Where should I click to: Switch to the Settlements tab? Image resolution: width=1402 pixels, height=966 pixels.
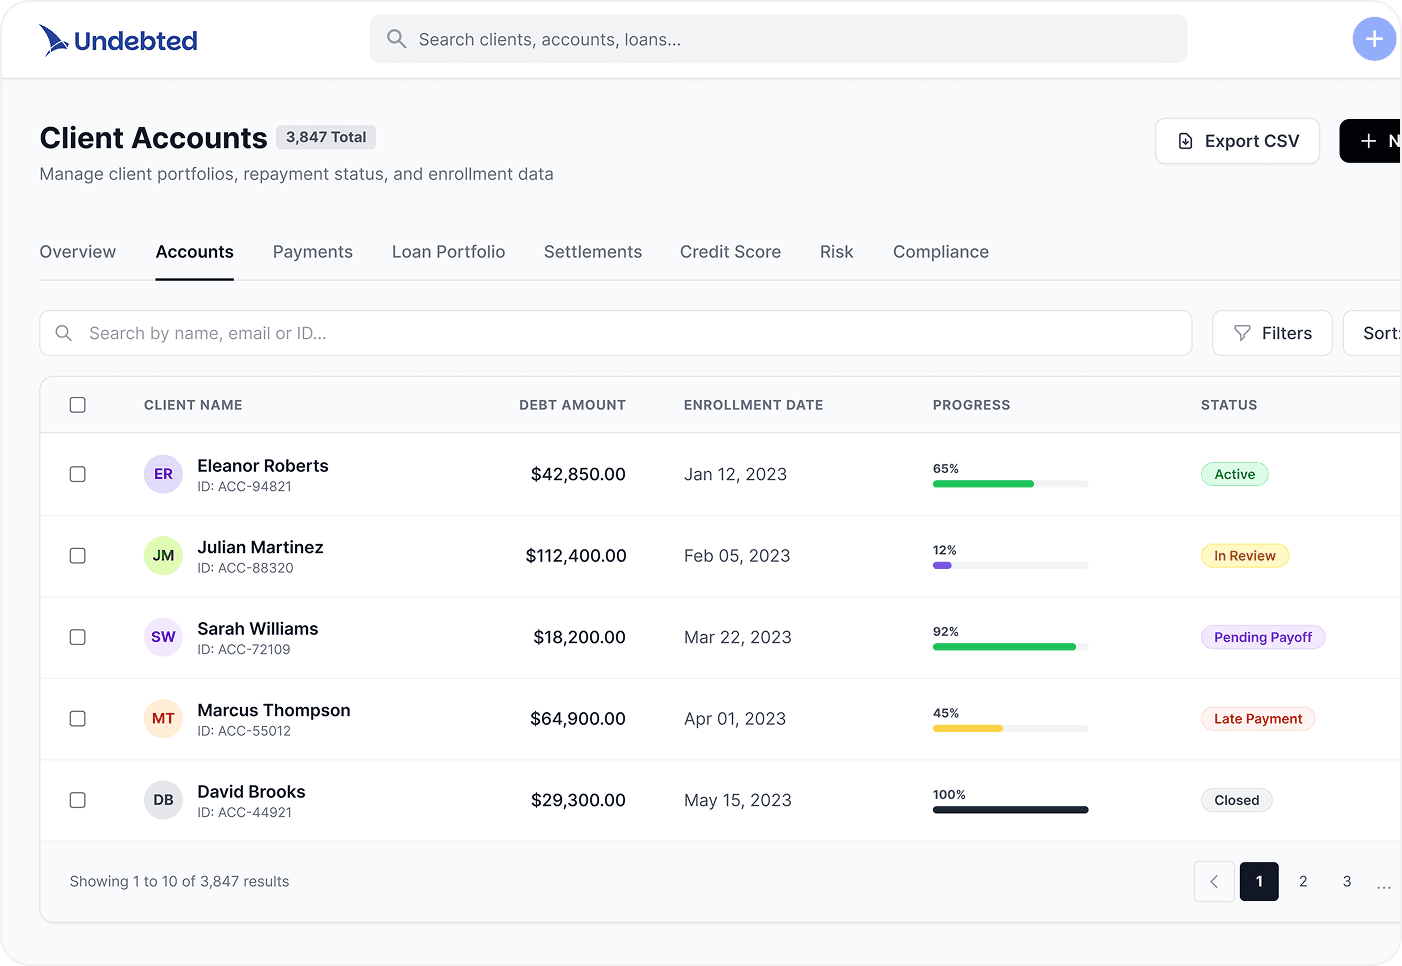tap(593, 252)
